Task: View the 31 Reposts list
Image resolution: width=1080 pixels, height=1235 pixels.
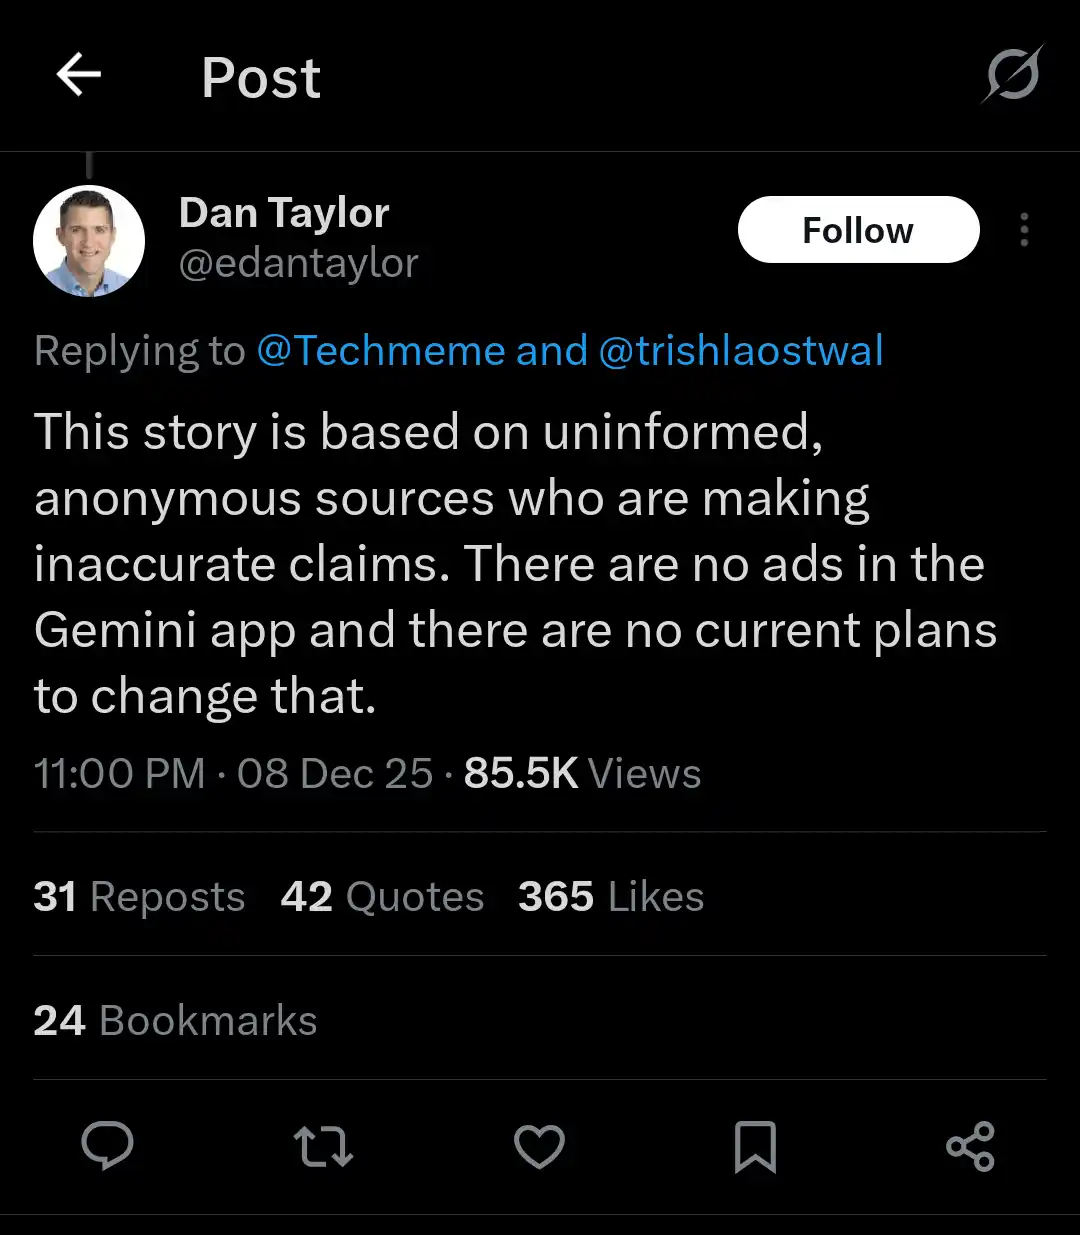Action: [139, 897]
